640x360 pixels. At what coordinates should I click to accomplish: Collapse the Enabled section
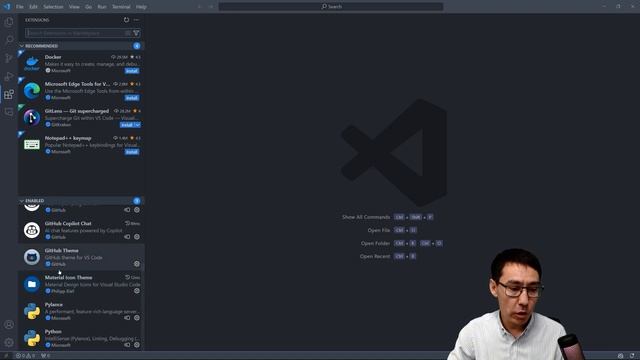22,201
